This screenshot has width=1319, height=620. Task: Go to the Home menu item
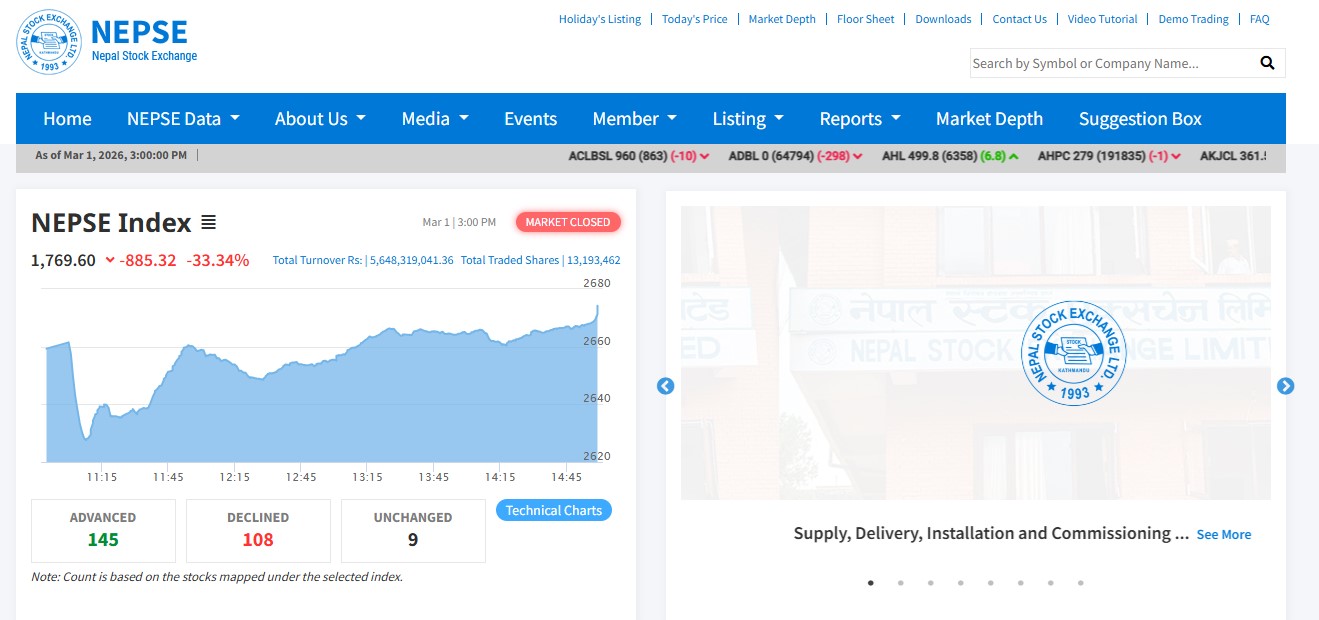click(x=67, y=119)
